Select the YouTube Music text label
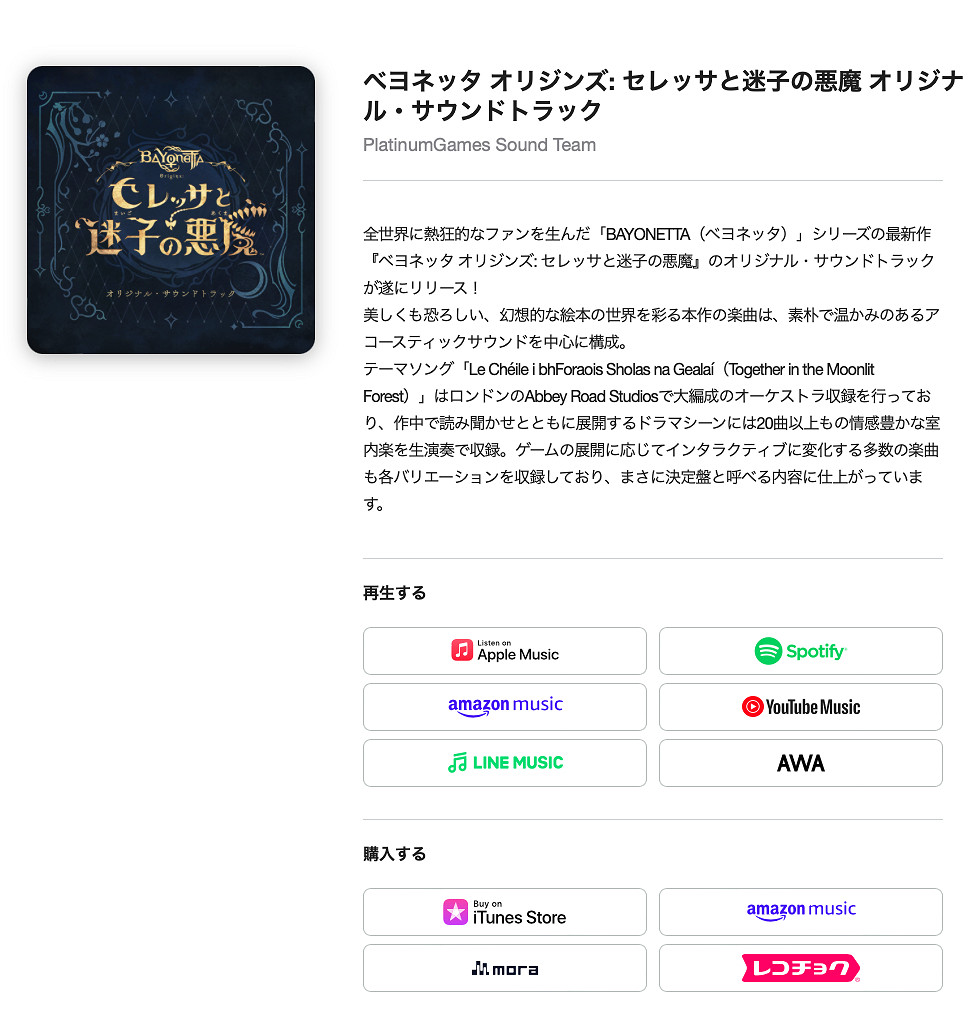971x1034 pixels. pyautogui.click(x=813, y=707)
